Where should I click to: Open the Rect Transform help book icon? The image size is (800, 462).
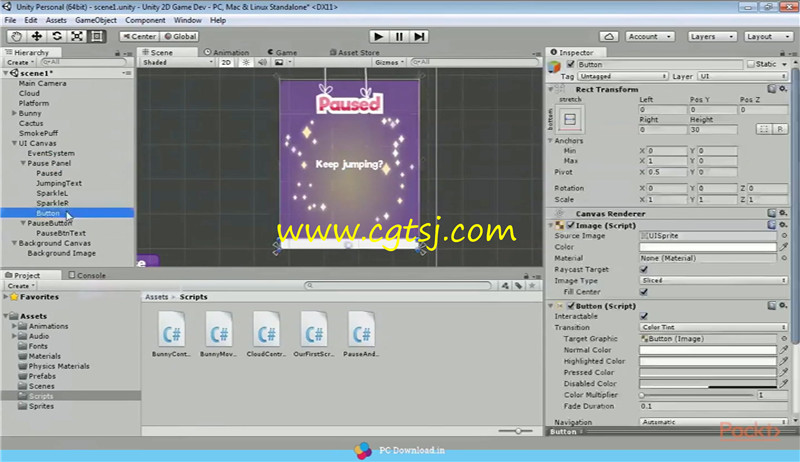tap(771, 89)
